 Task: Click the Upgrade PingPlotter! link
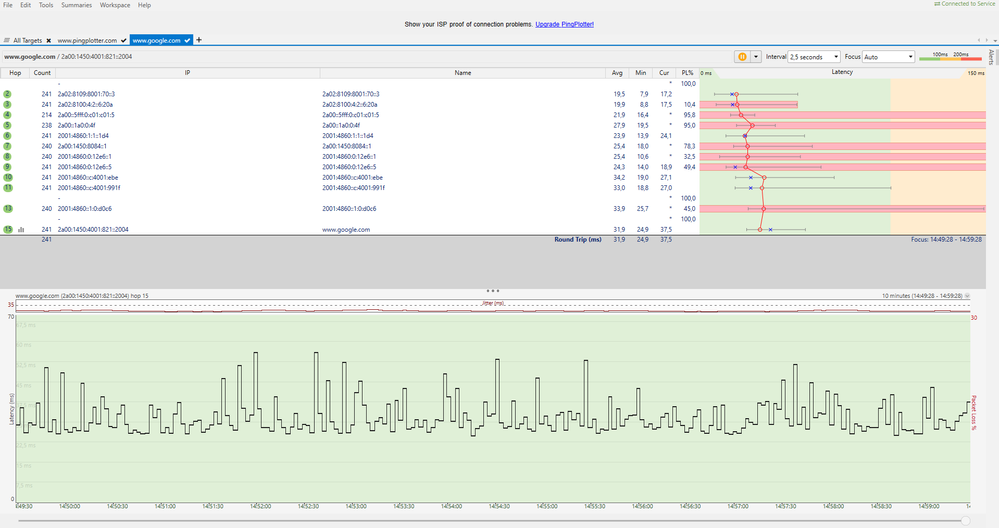click(x=564, y=22)
